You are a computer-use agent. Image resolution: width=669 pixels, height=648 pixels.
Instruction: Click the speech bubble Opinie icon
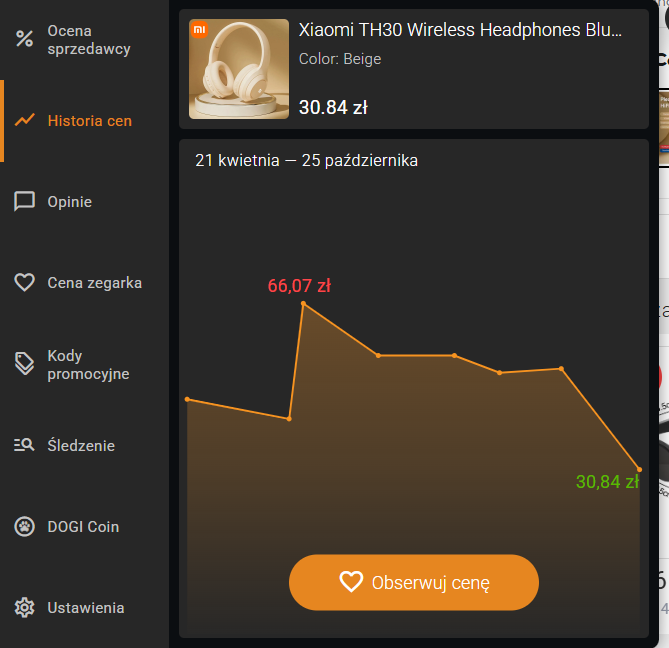24,201
